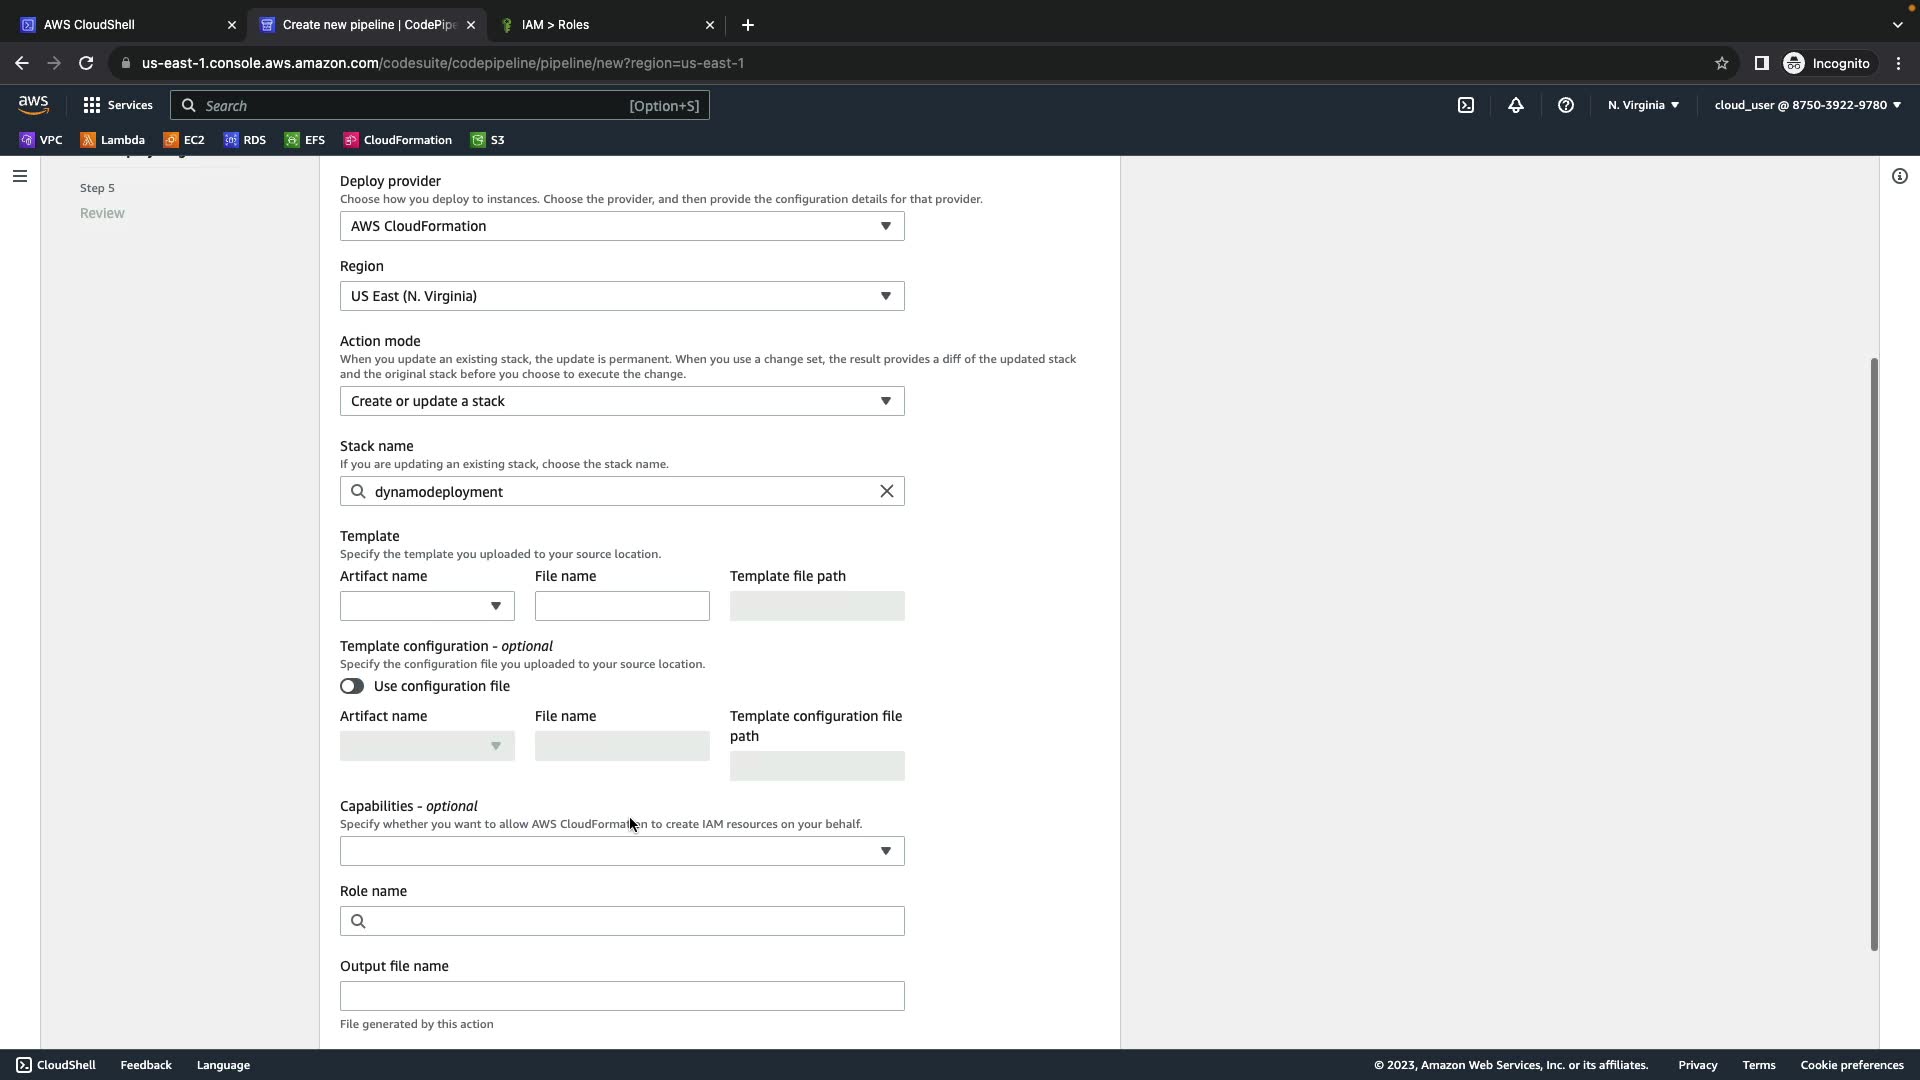The image size is (1920, 1080).
Task: Open the left hamburger navigation menu
Action: tap(19, 177)
